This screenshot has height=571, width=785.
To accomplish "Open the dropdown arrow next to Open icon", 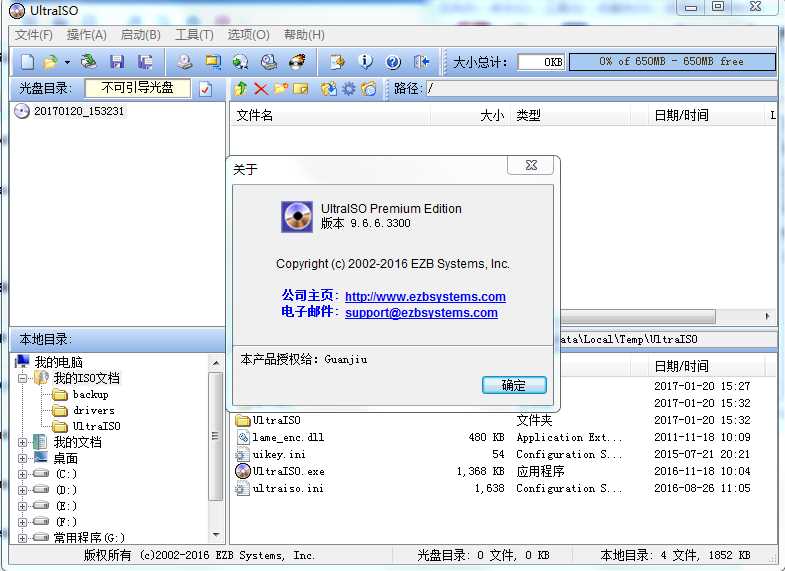I will [67, 62].
